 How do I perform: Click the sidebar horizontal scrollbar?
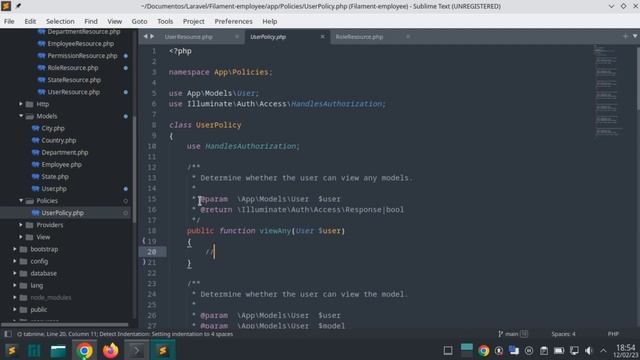[64, 325]
